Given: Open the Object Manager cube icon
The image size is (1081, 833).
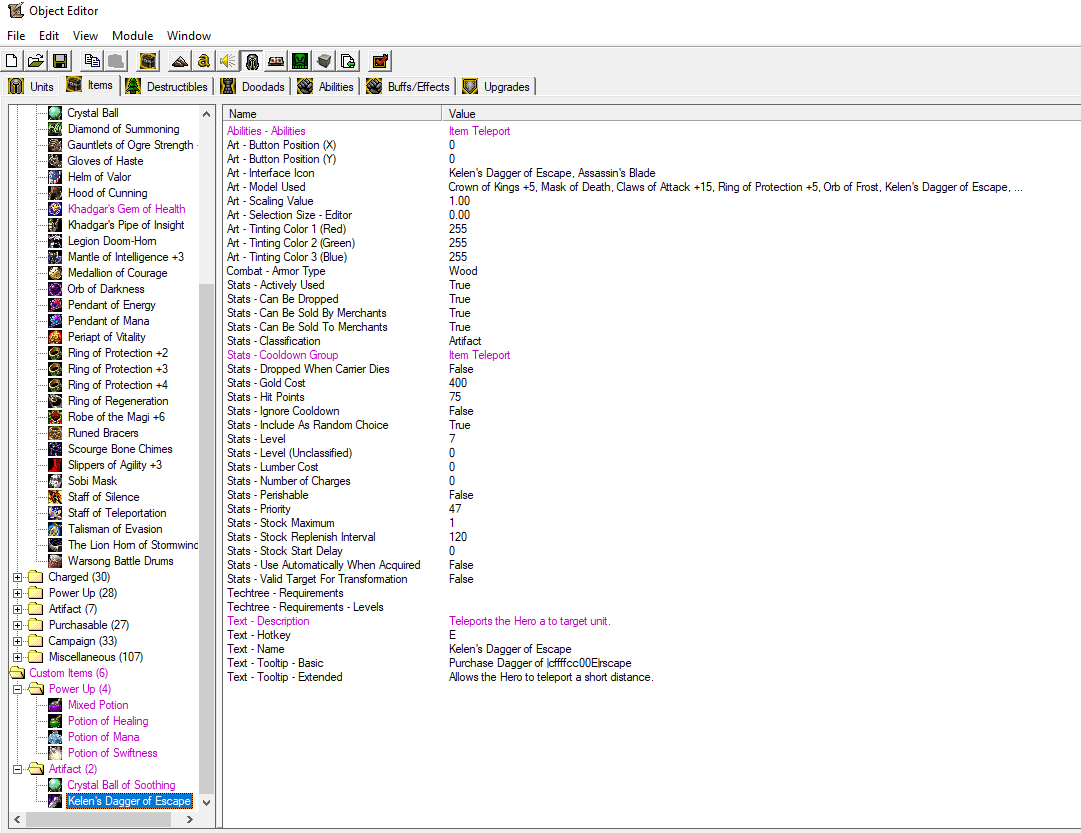Looking at the screenshot, I should pos(324,61).
